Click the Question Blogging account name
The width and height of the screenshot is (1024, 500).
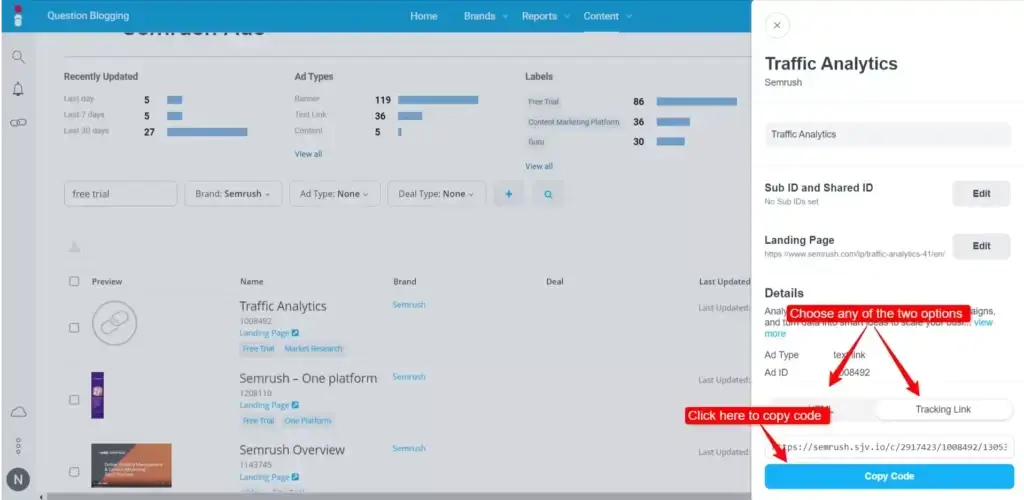(x=88, y=16)
